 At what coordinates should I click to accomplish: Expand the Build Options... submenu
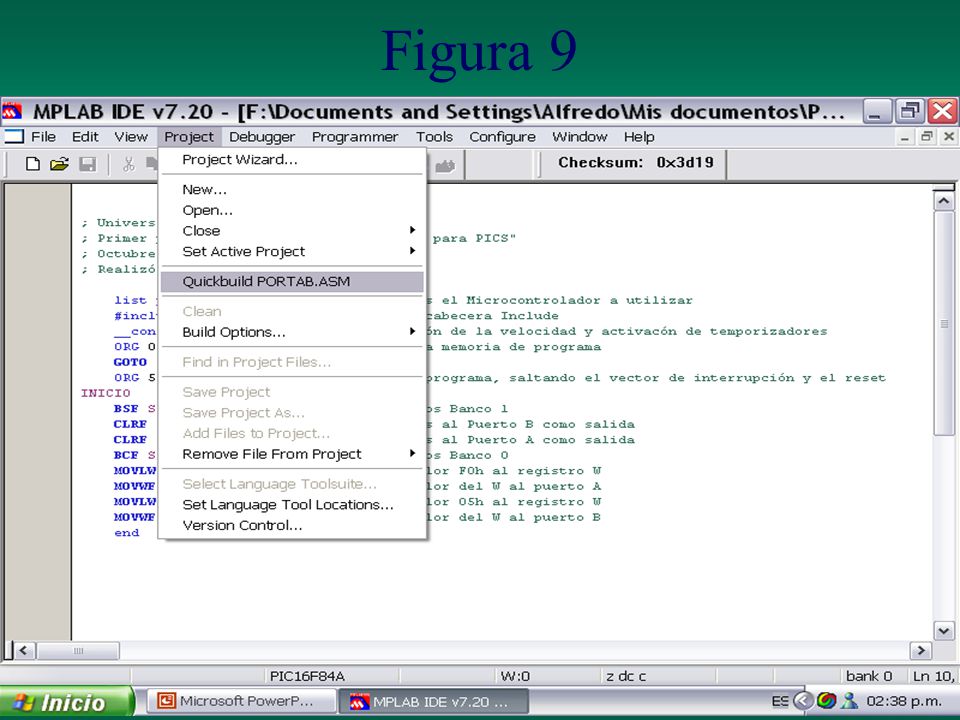(x=292, y=332)
